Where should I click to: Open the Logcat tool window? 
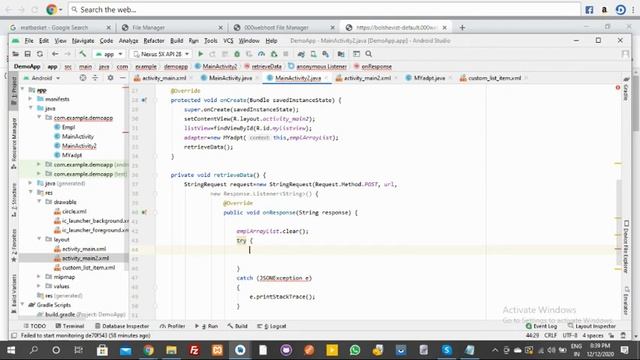click(272, 326)
